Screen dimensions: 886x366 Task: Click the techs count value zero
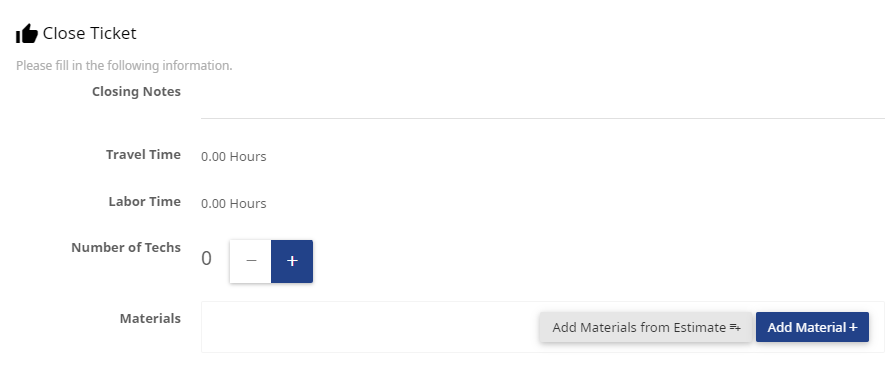[x=206, y=259]
